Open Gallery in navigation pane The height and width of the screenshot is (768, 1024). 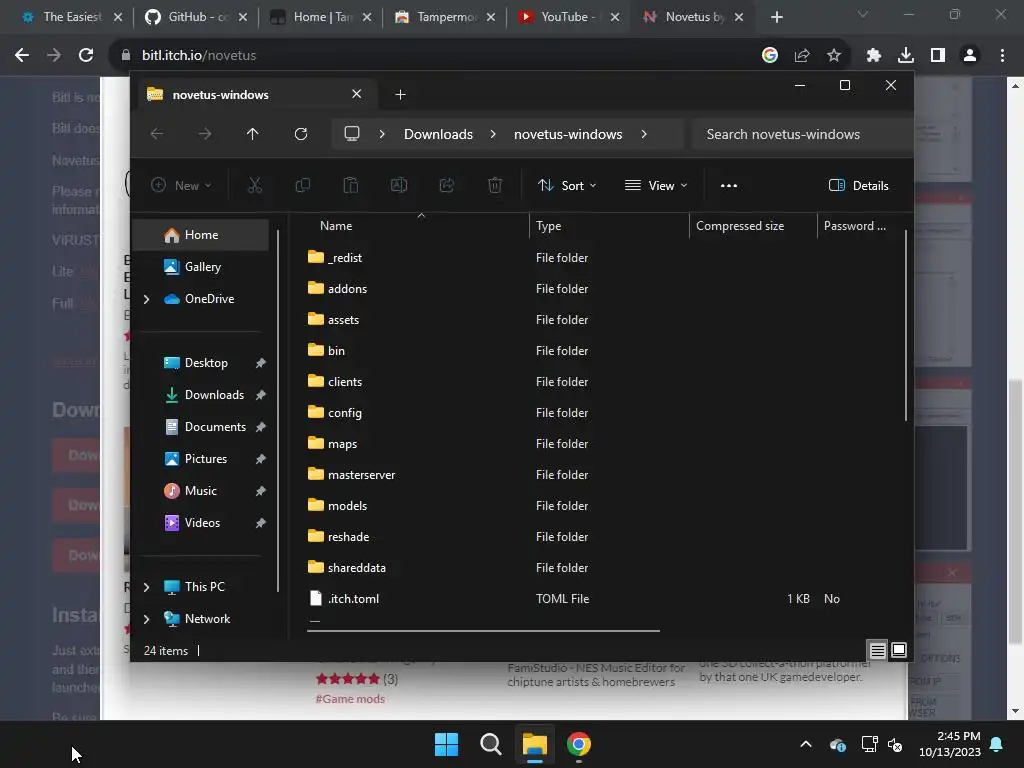pyautogui.click(x=202, y=267)
